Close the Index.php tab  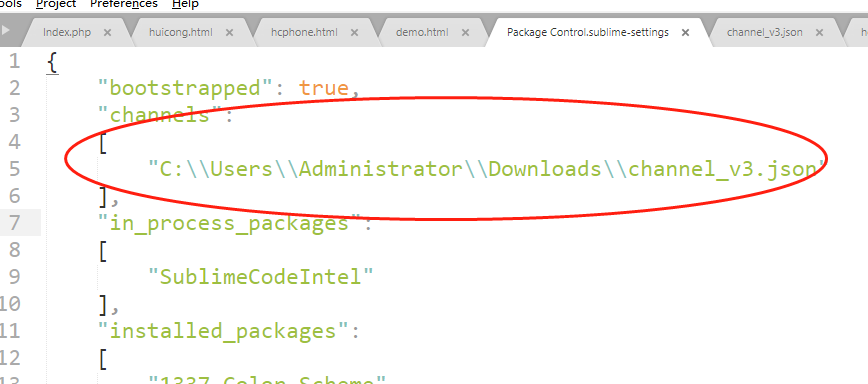click(107, 33)
